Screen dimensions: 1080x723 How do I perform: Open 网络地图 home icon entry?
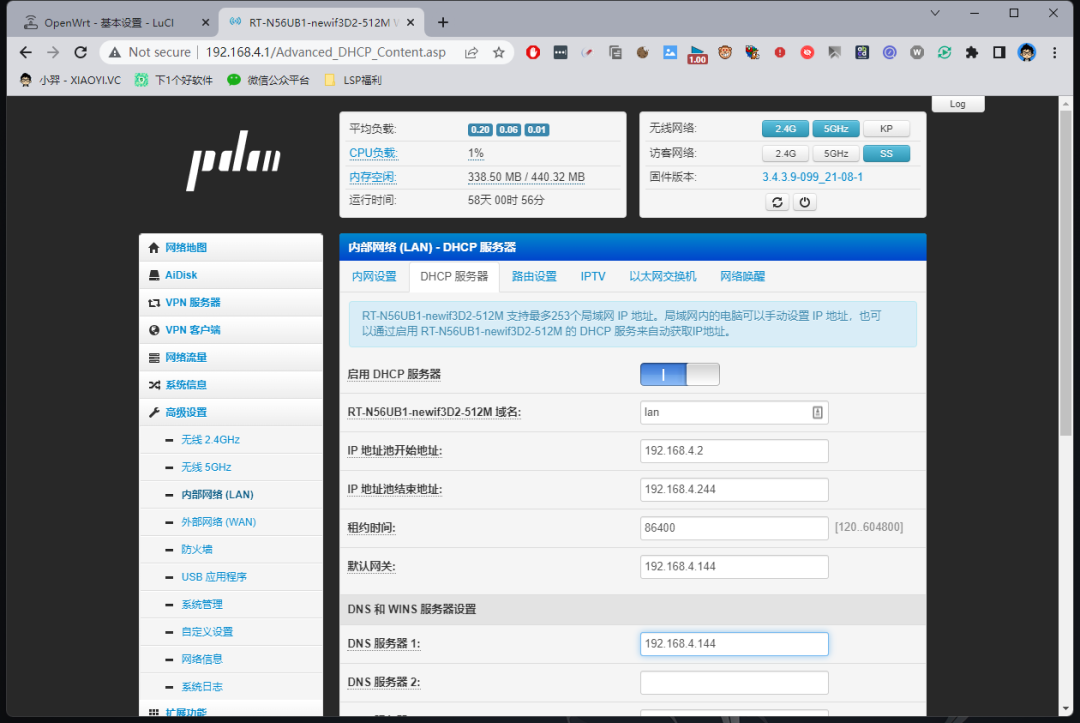pos(231,248)
